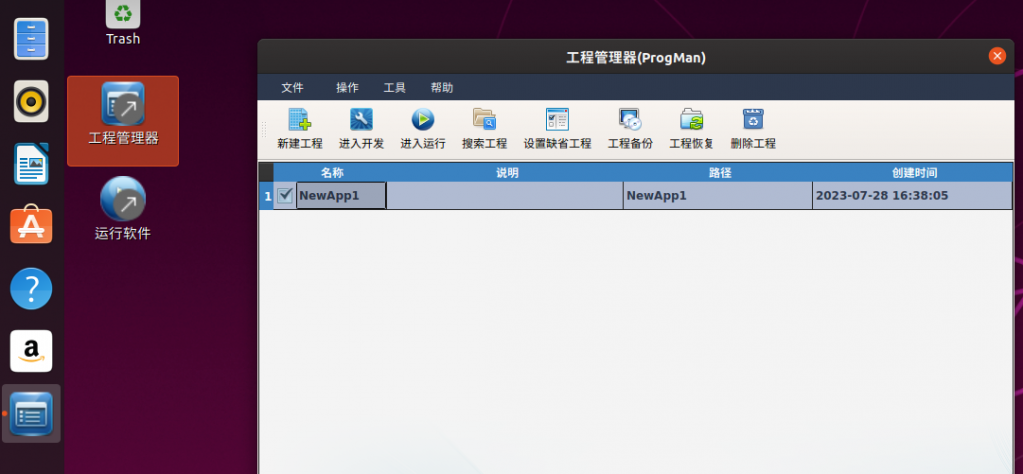
Task: Open the 帮助 menu
Action: pos(442,87)
